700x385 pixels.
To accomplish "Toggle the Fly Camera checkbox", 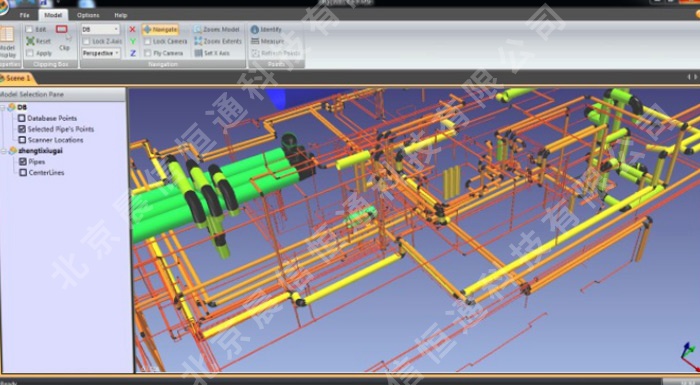I will point(148,53).
